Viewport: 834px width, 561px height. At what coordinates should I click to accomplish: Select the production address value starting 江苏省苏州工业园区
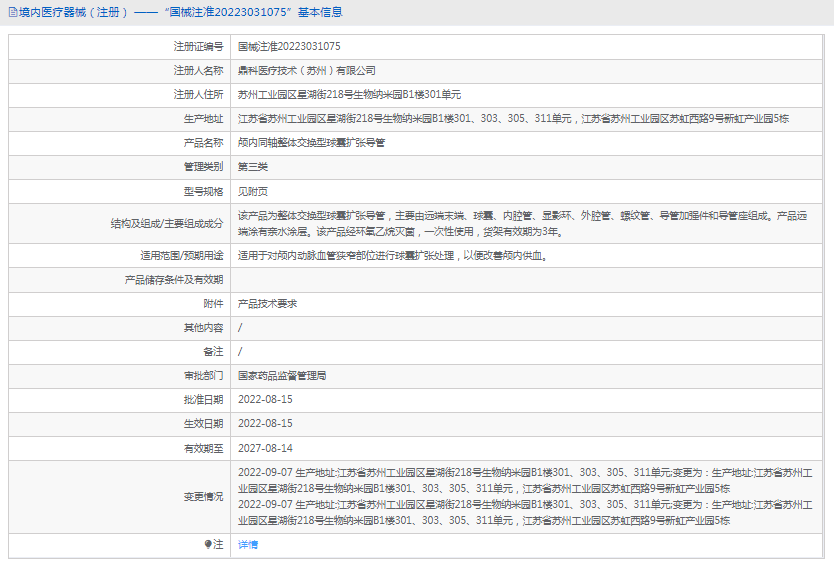pos(513,119)
